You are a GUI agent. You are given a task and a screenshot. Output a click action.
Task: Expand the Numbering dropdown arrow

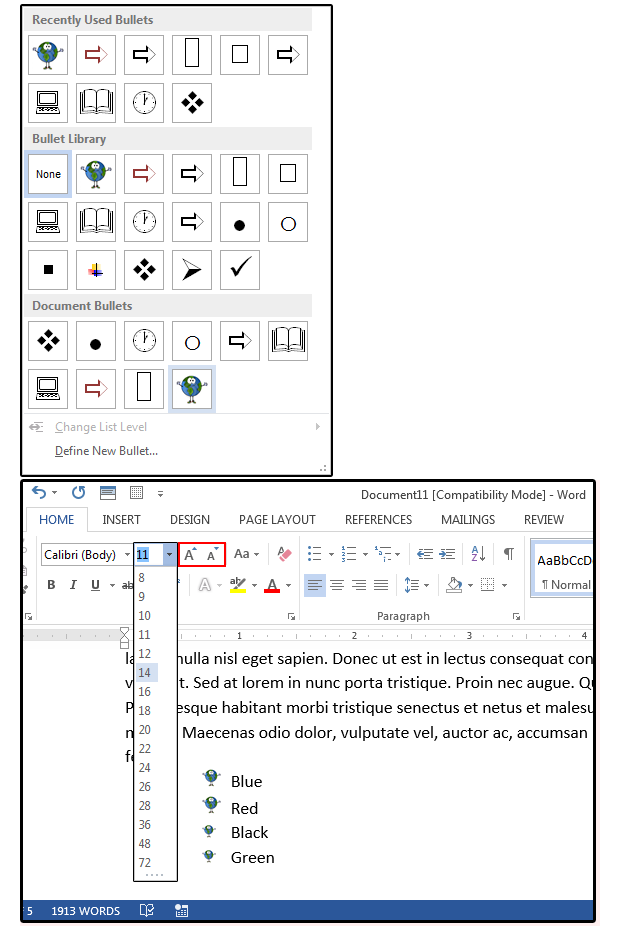click(365, 555)
